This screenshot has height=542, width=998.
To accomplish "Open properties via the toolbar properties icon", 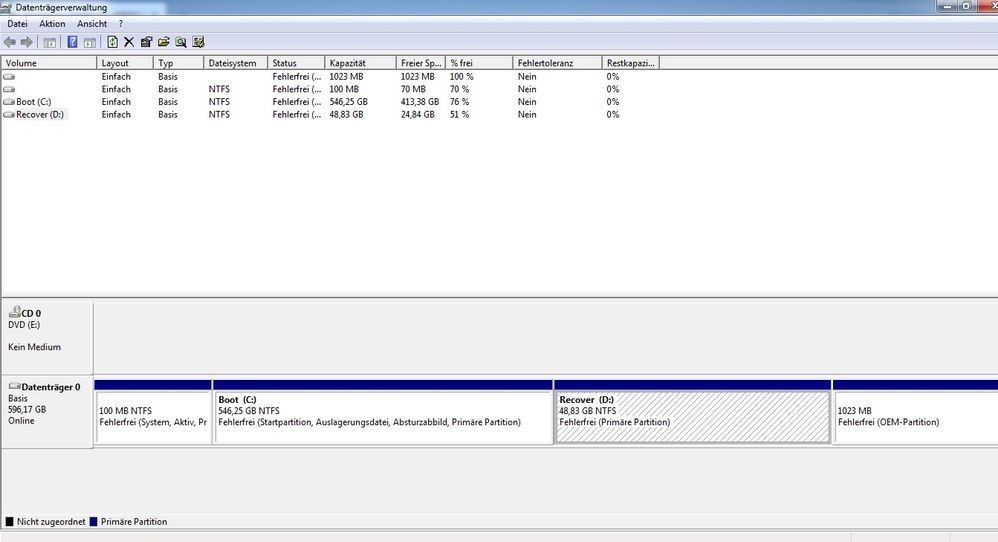I will (x=146, y=42).
